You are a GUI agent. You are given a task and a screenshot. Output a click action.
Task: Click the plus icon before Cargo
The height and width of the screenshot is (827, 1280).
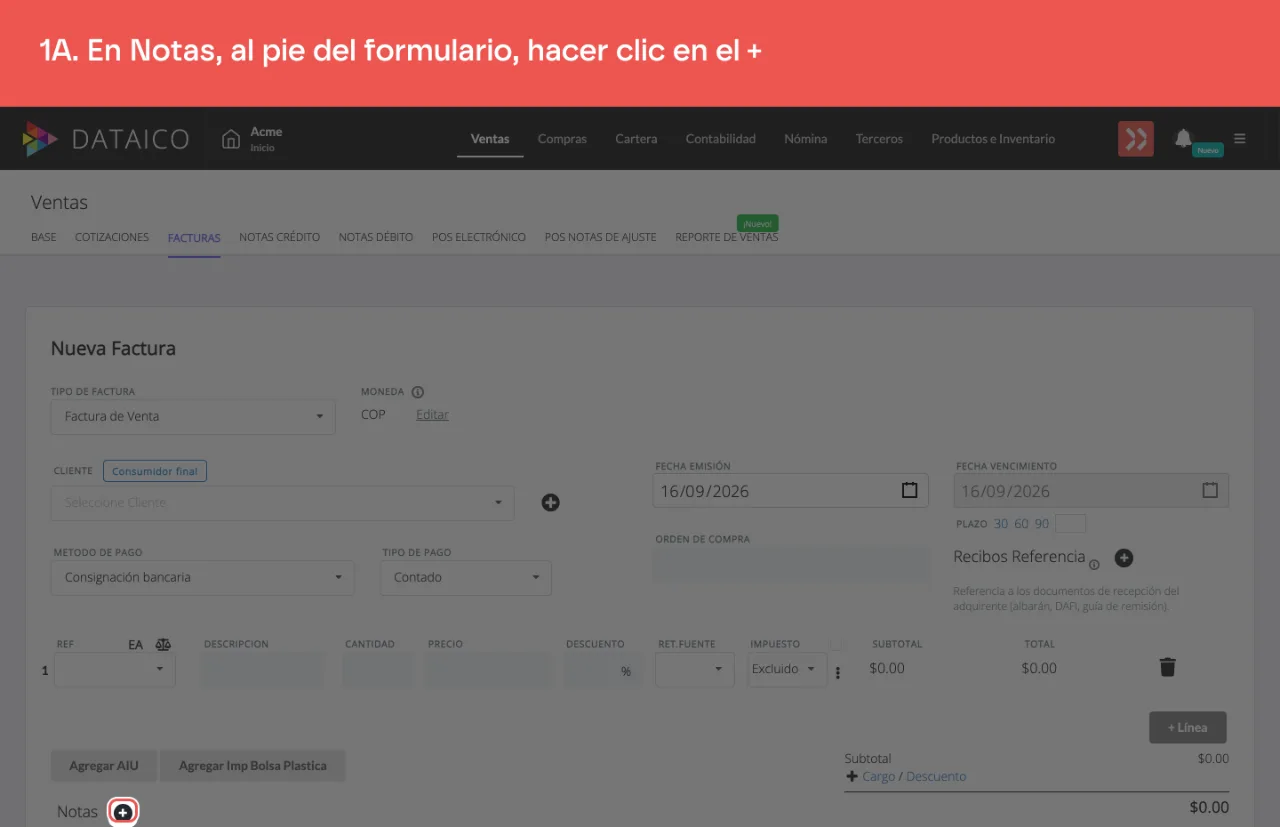coord(852,776)
